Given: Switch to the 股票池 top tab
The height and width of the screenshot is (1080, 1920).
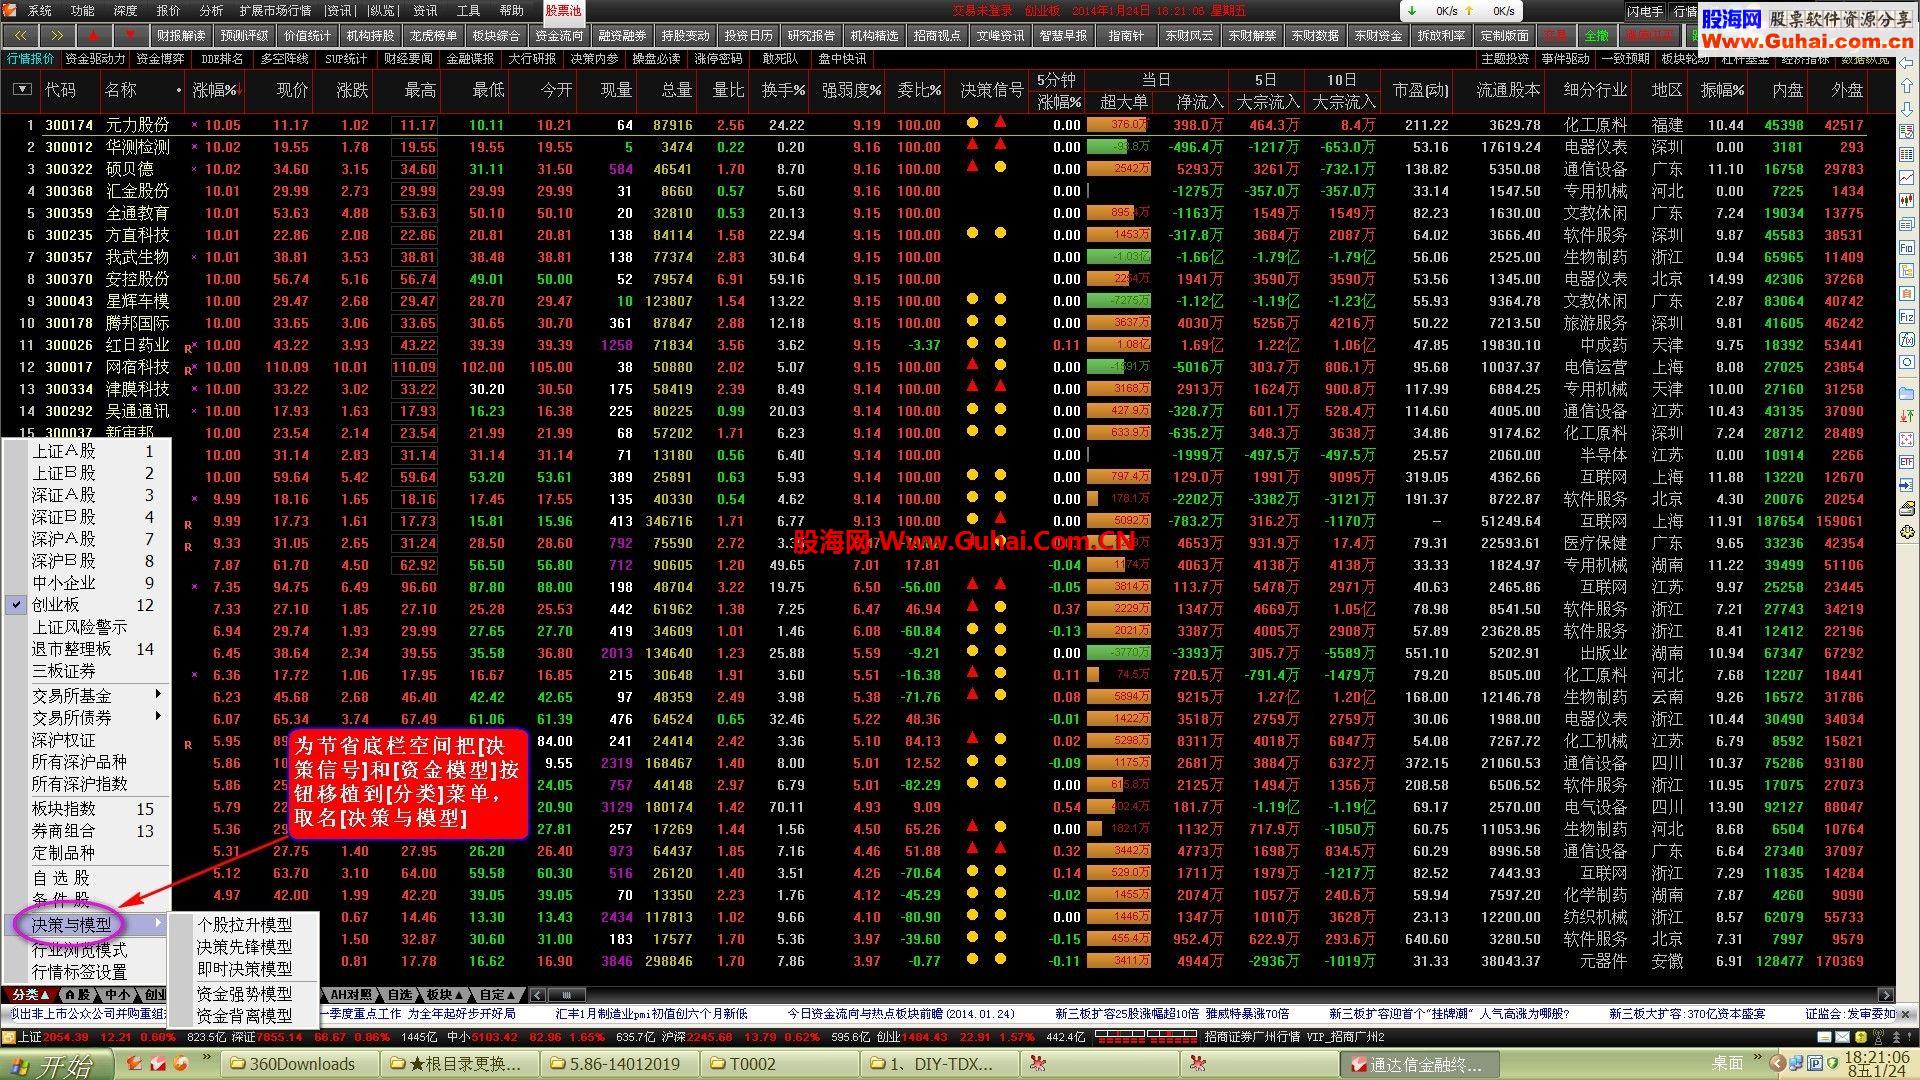Looking at the screenshot, I should point(563,10).
